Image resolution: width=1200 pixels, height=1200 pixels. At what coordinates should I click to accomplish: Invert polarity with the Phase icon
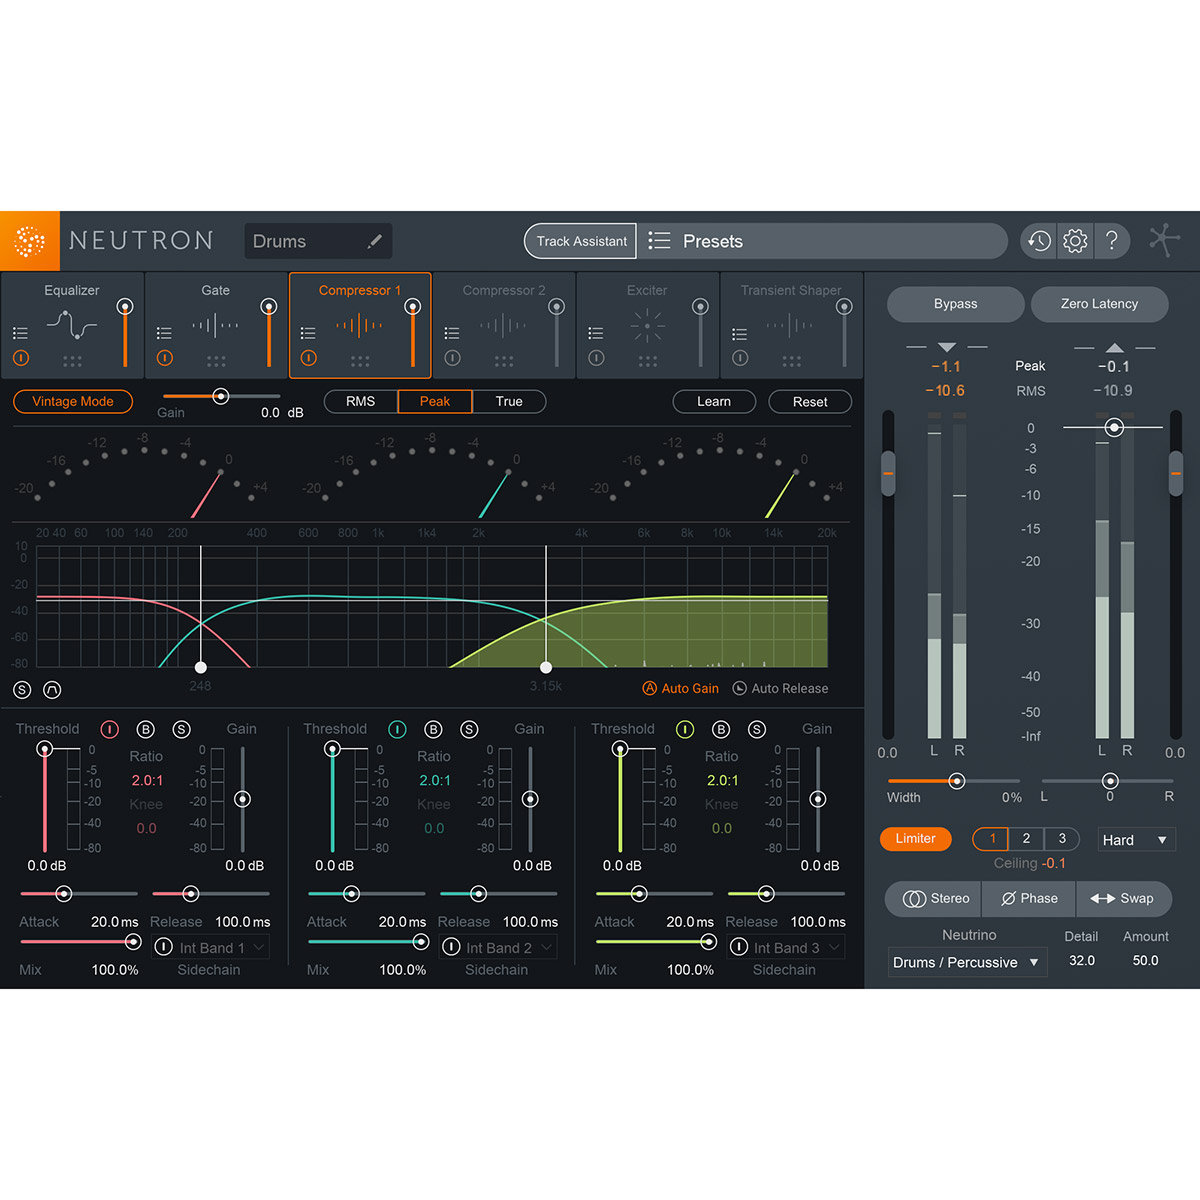coord(1028,898)
